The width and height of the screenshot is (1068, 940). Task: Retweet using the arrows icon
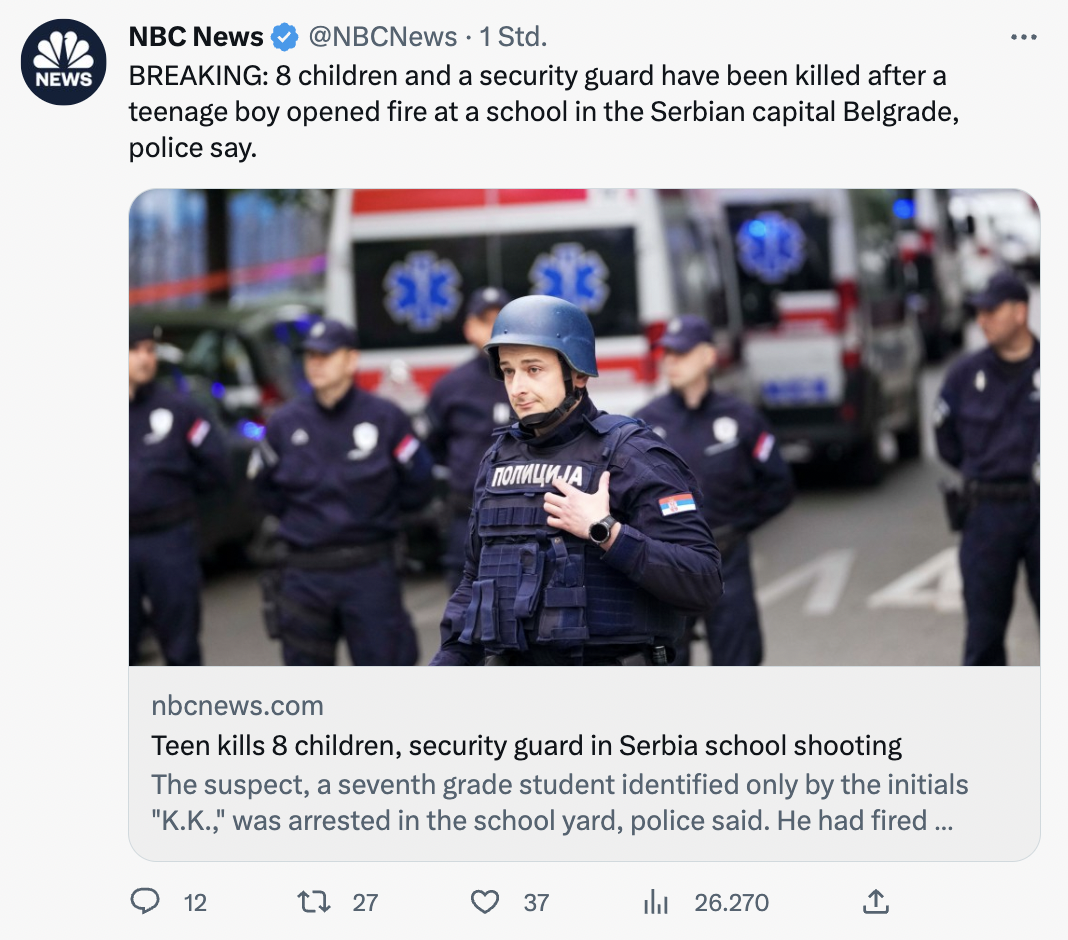click(x=315, y=902)
